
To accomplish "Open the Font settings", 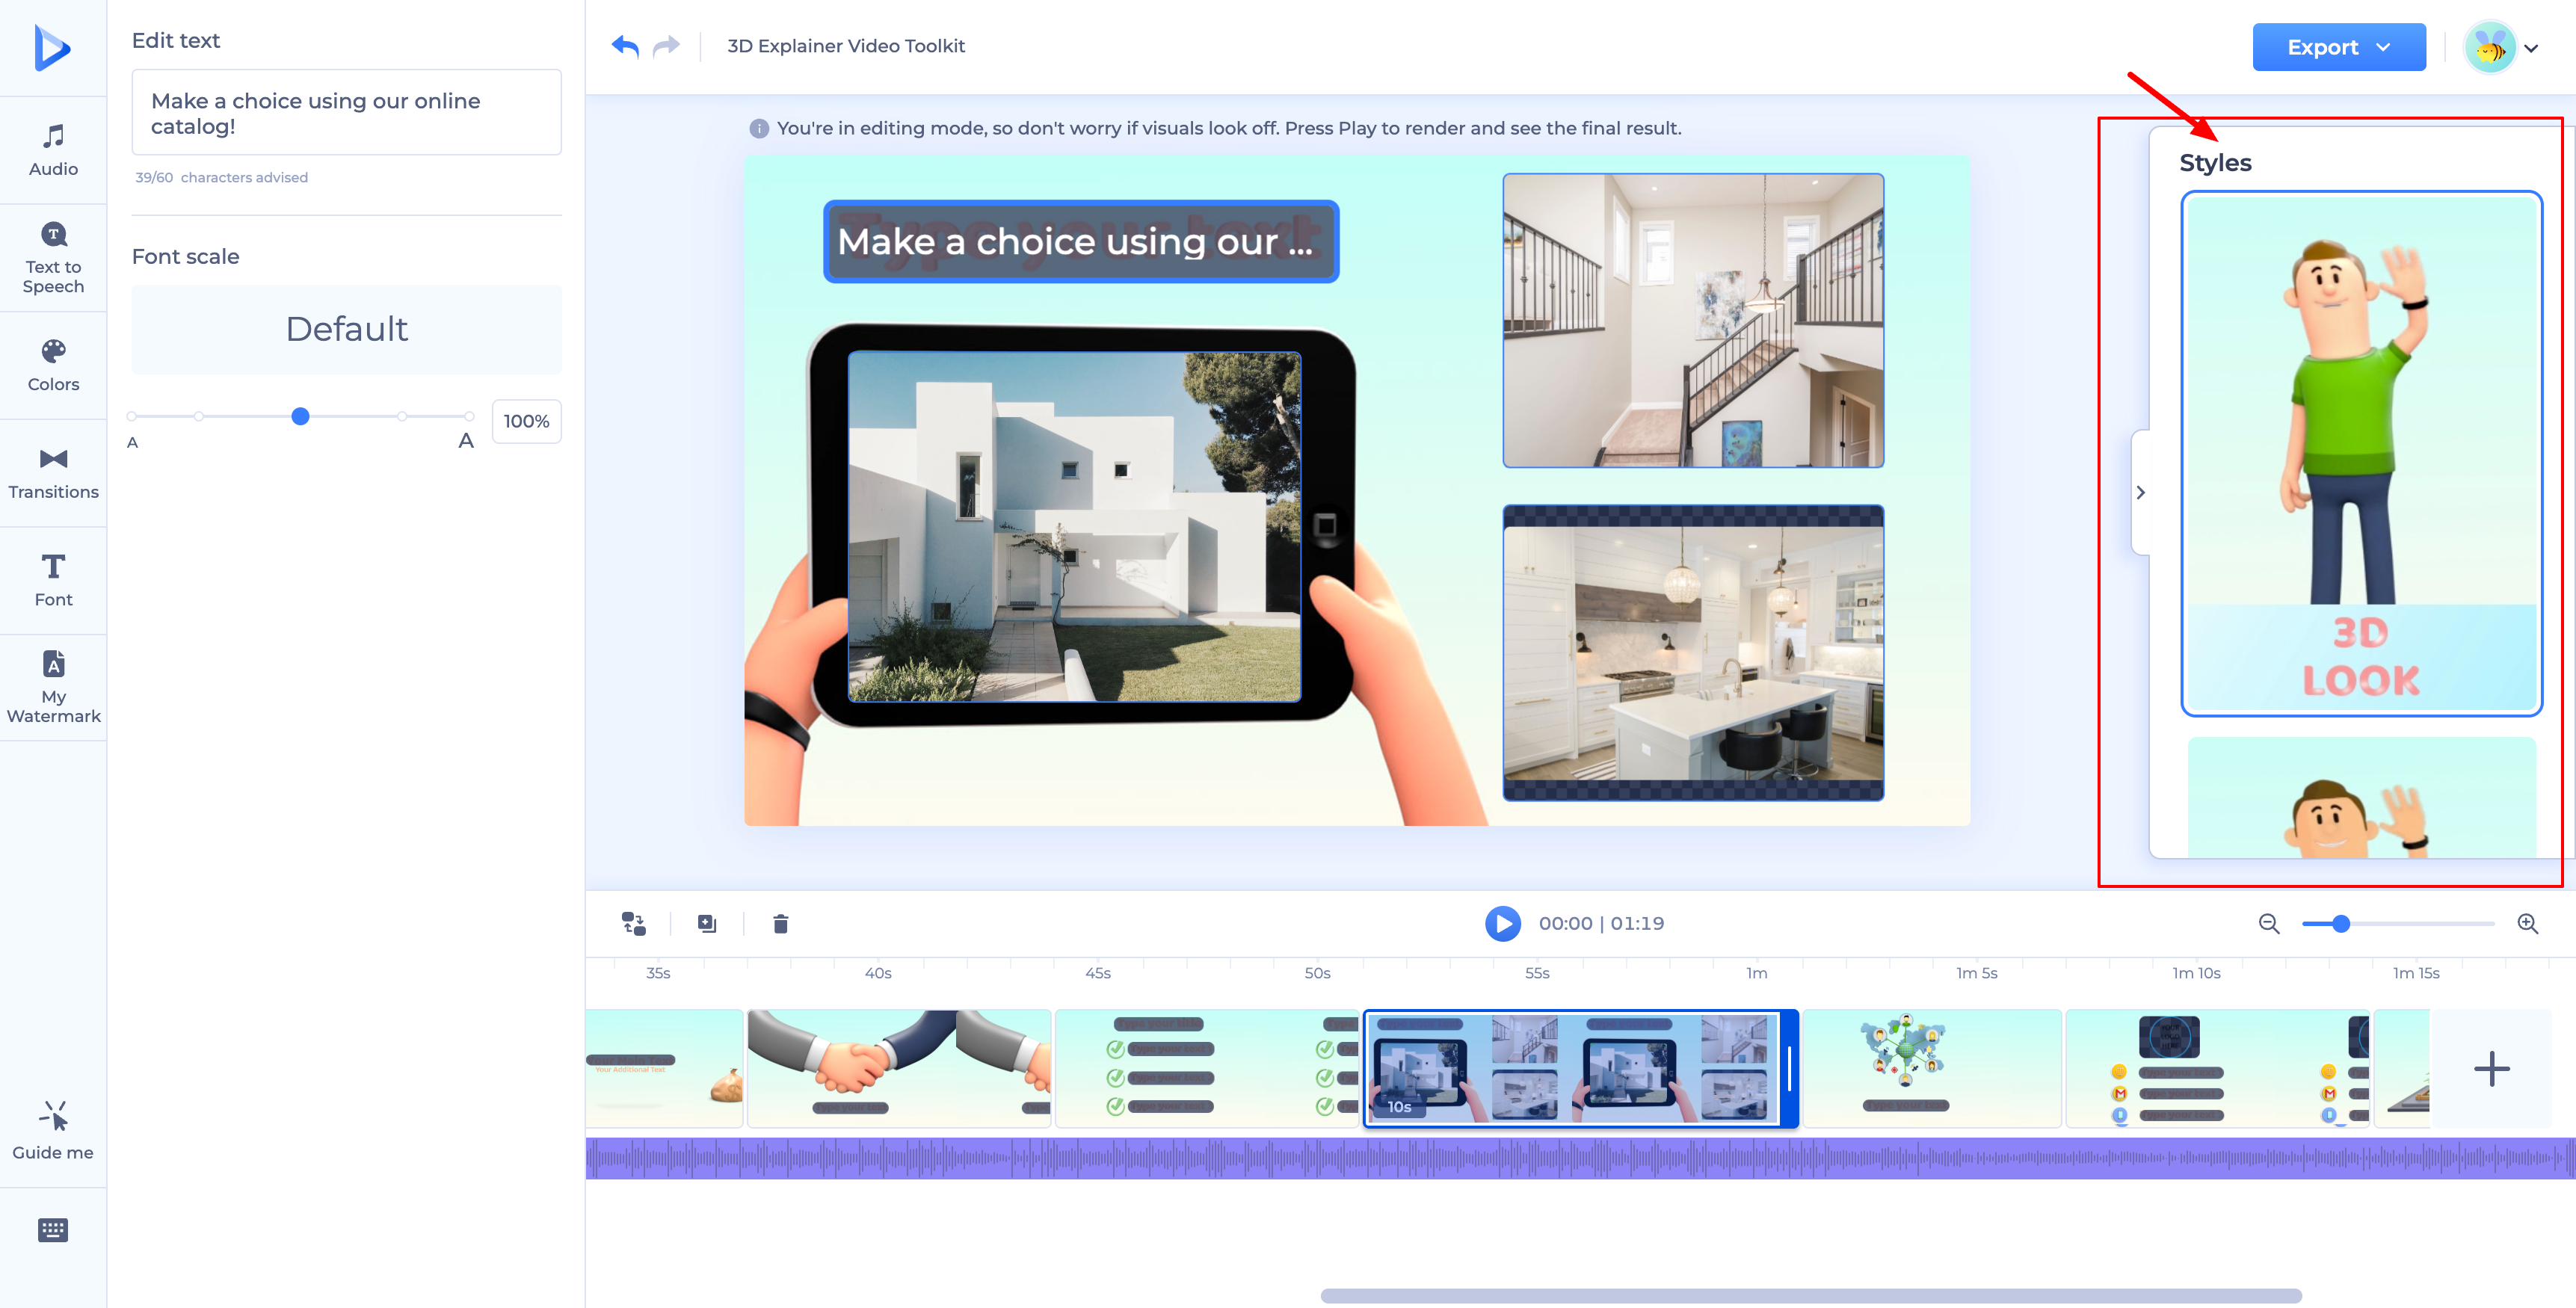I will [x=53, y=581].
